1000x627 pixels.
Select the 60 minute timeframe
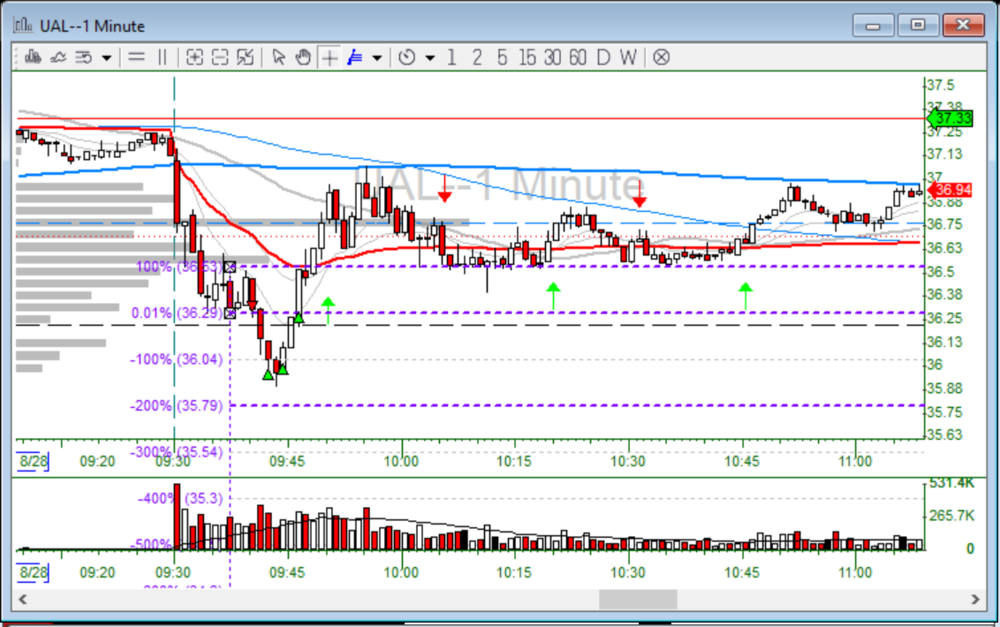pyautogui.click(x=577, y=57)
